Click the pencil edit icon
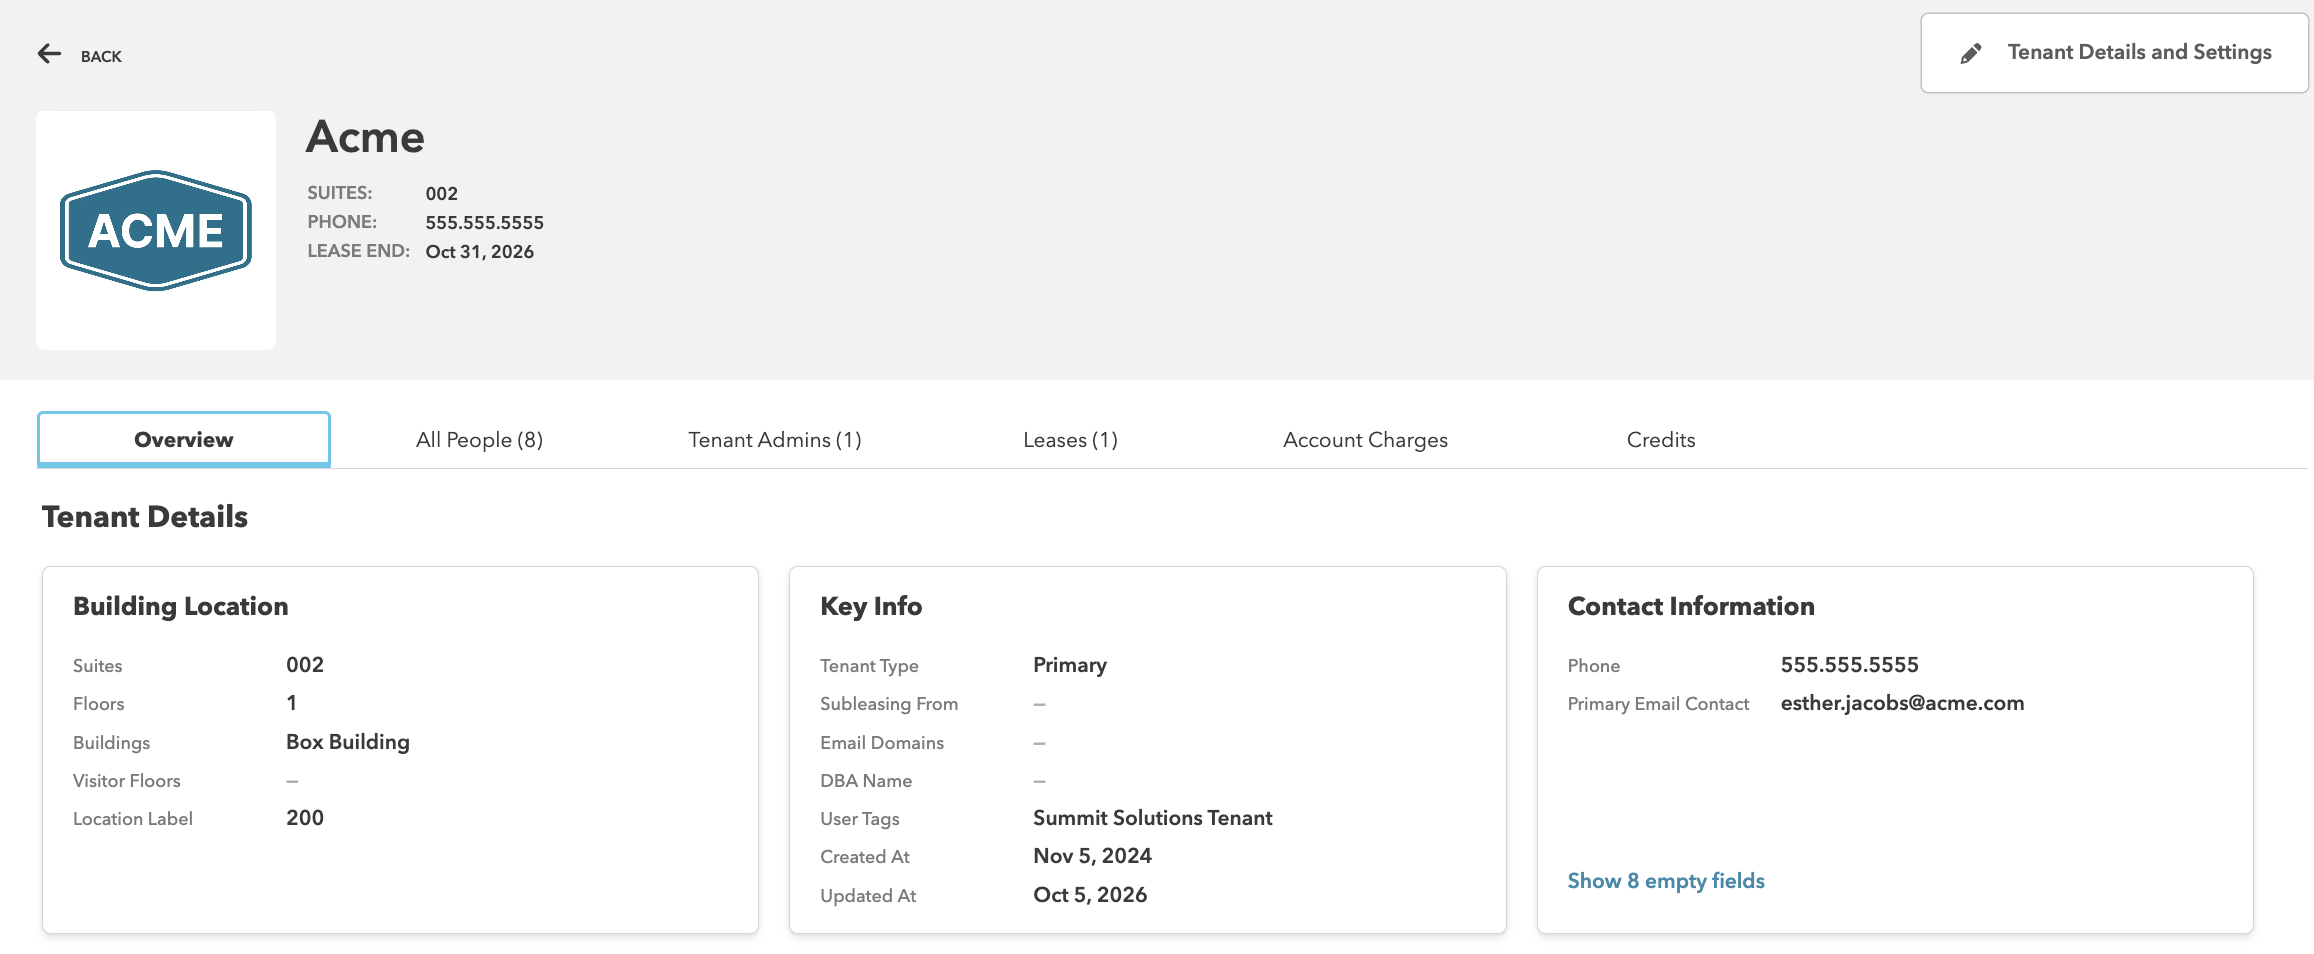The width and height of the screenshot is (2314, 954). (x=1970, y=54)
